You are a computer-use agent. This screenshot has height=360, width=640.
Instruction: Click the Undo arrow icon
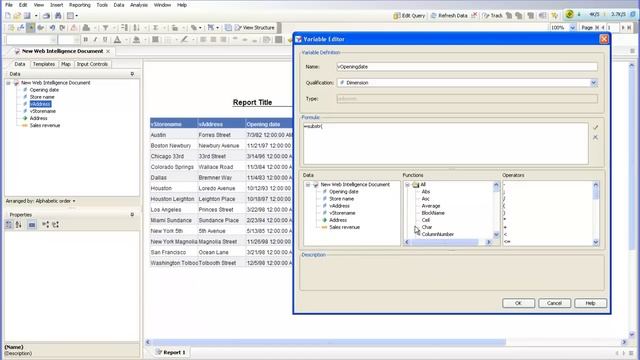coord(52,28)
